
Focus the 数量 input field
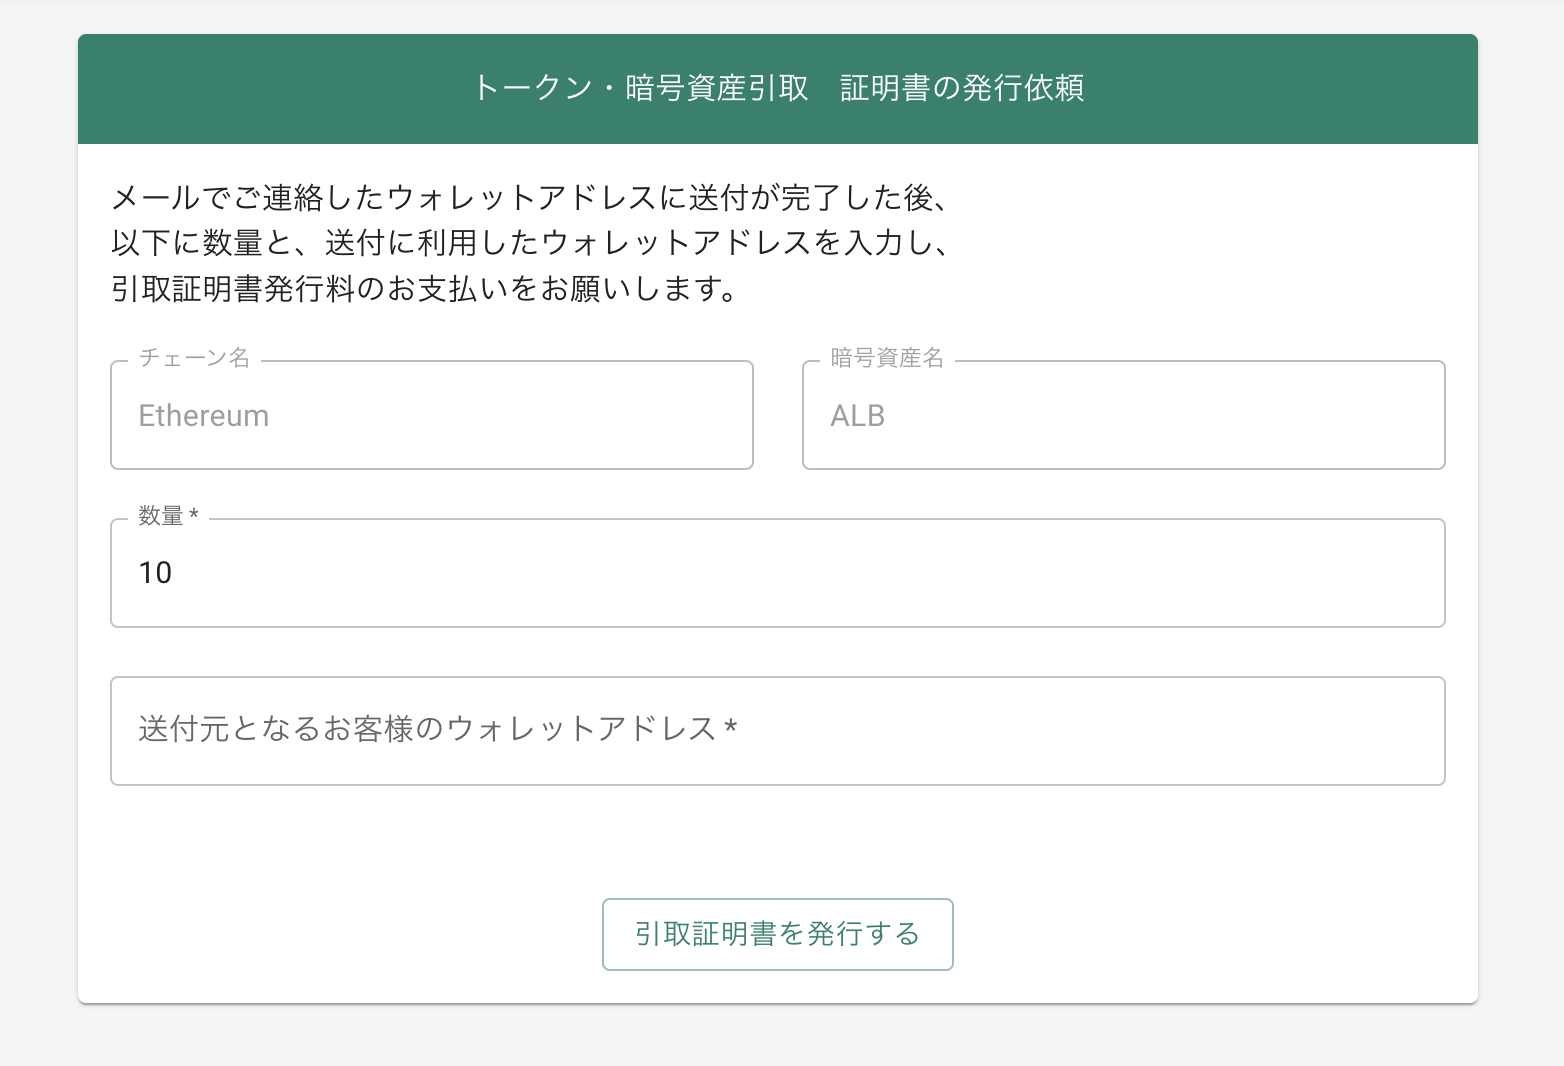[777, 573]
